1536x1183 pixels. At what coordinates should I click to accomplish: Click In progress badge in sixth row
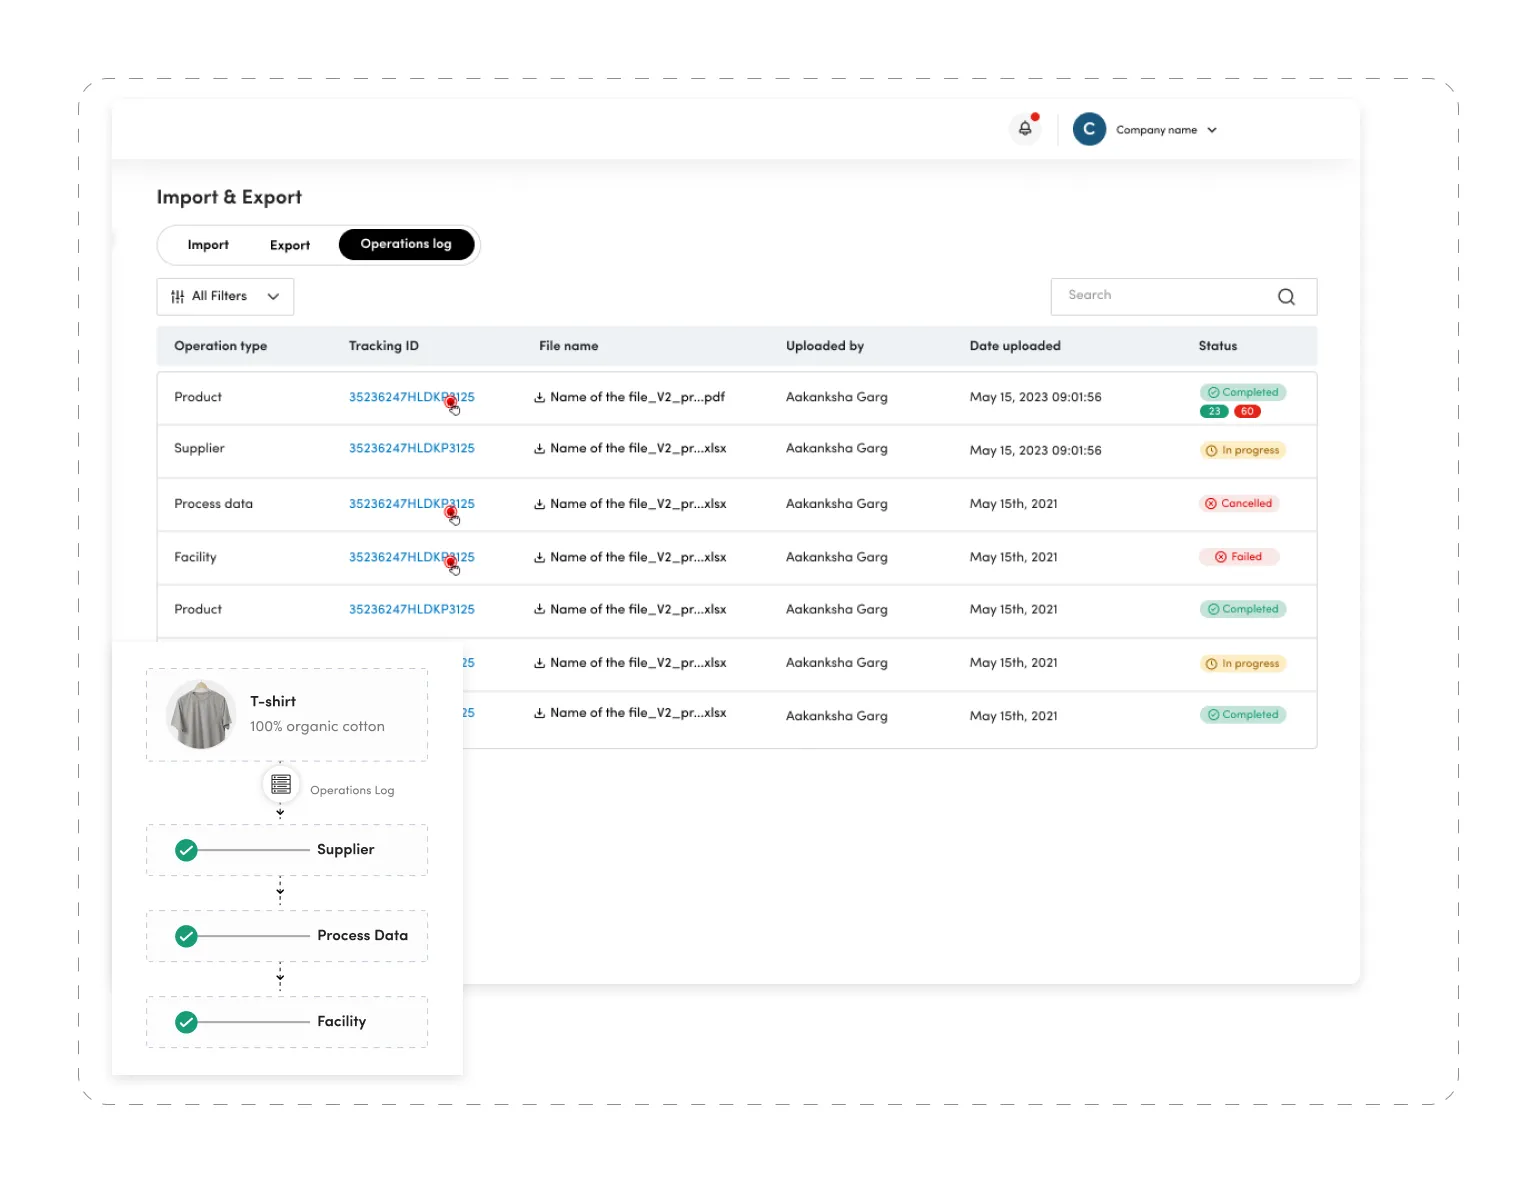[x=1242, y=663]
